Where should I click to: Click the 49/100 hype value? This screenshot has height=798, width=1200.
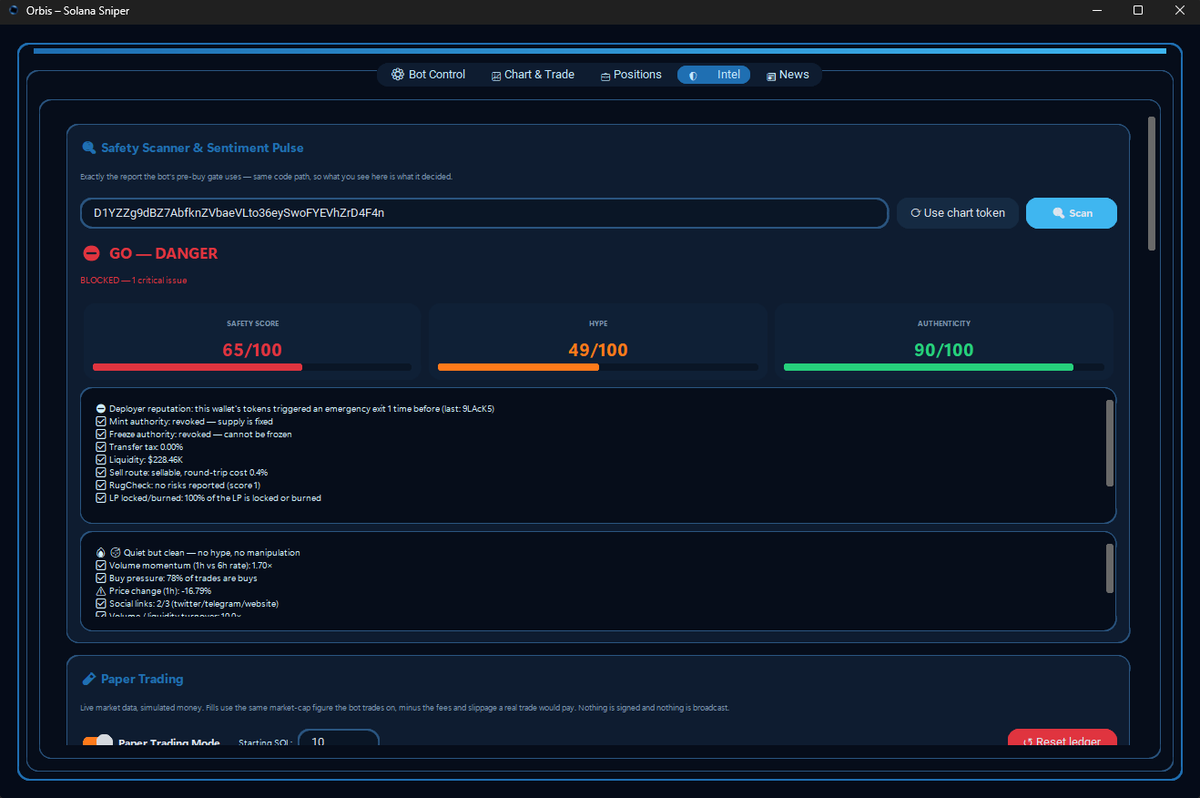[598, 350]
